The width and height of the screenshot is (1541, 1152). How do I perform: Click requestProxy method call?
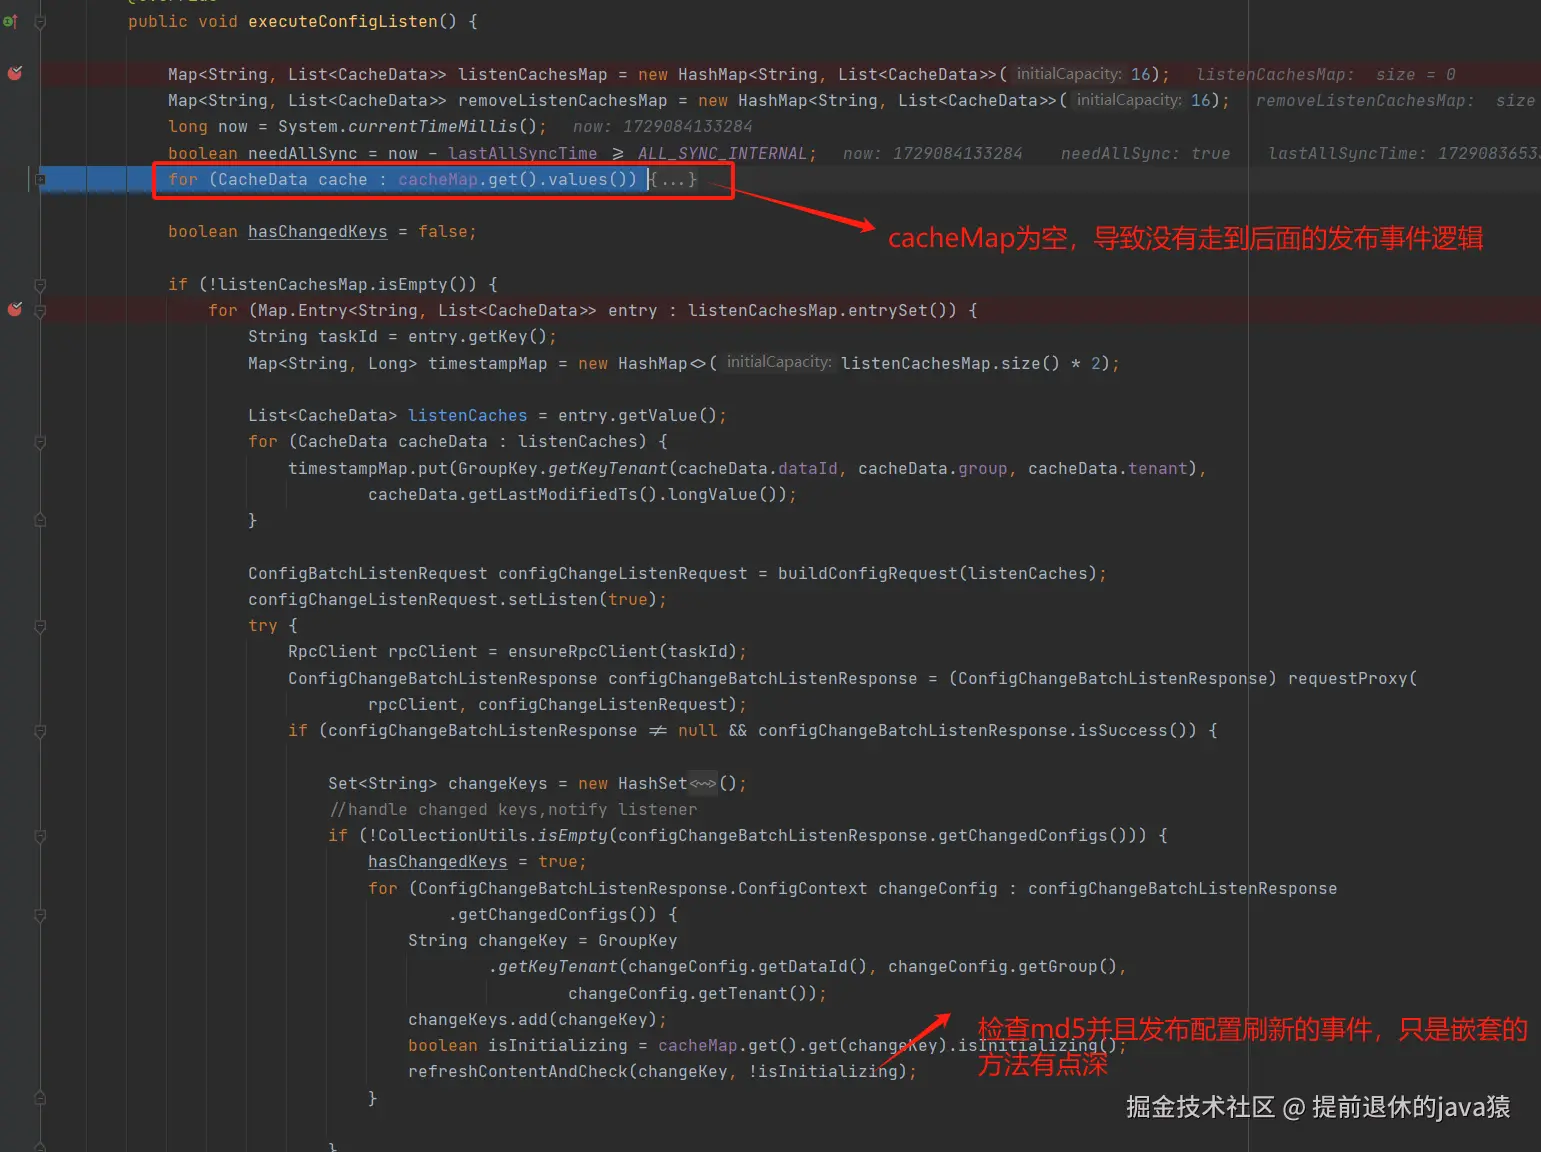1347,678
